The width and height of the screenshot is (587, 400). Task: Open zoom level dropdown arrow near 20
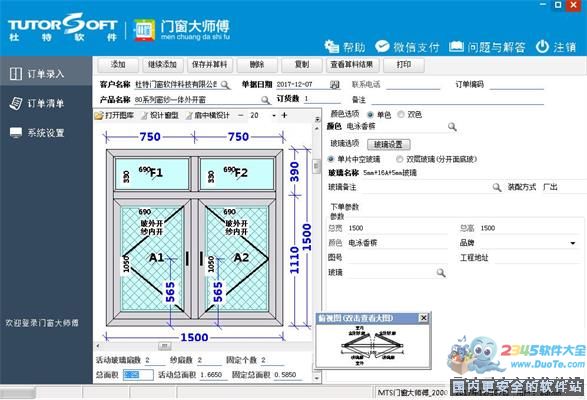tap(274, 116)
